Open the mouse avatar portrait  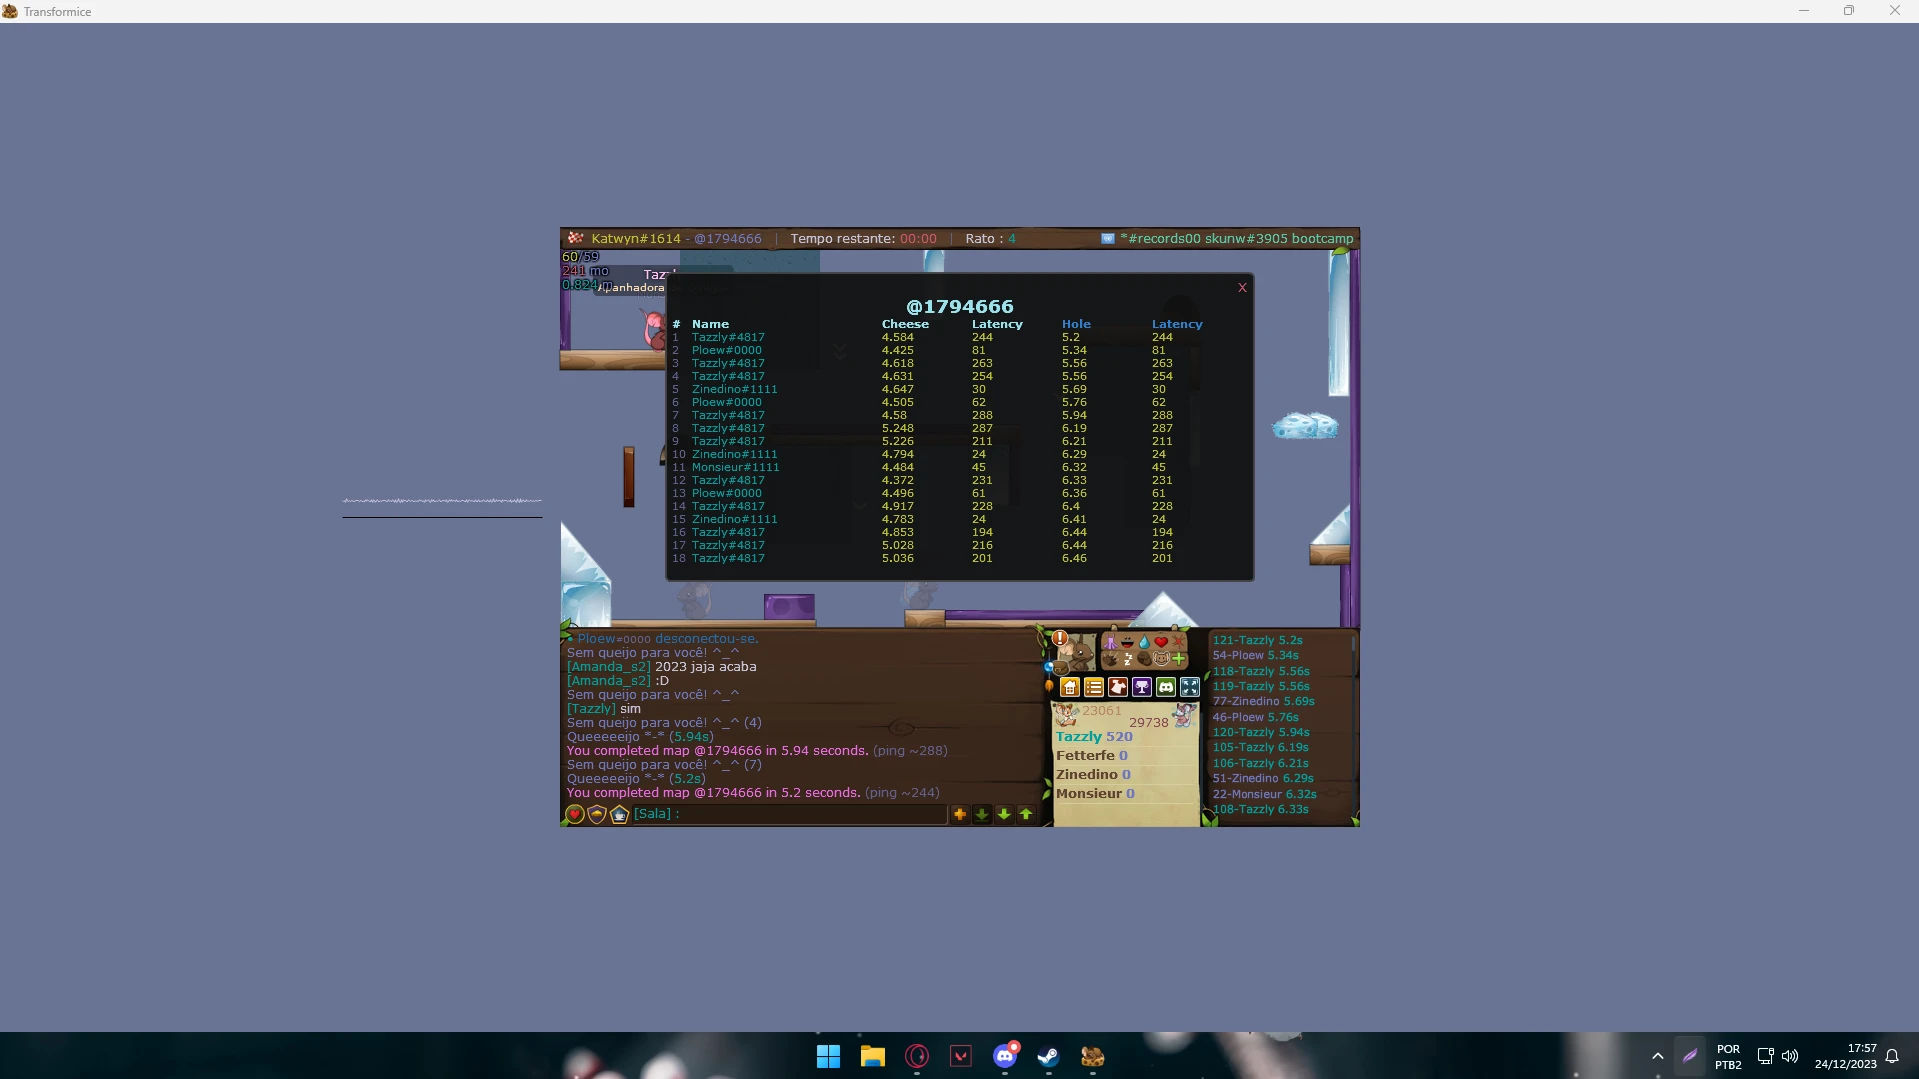pyautogui.click(x=1077, y=655)
